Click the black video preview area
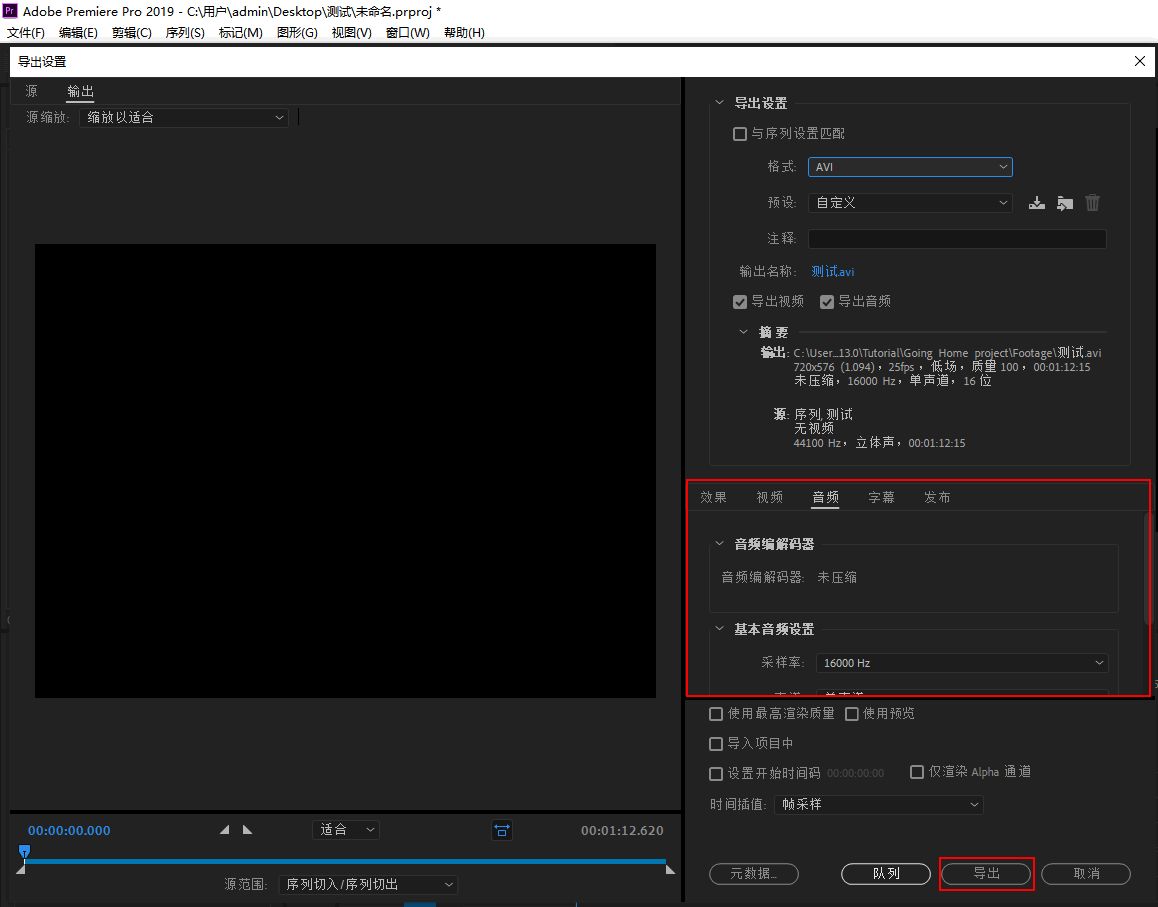The width and height of the screenshot is (1158, 907). pos(345,470)
